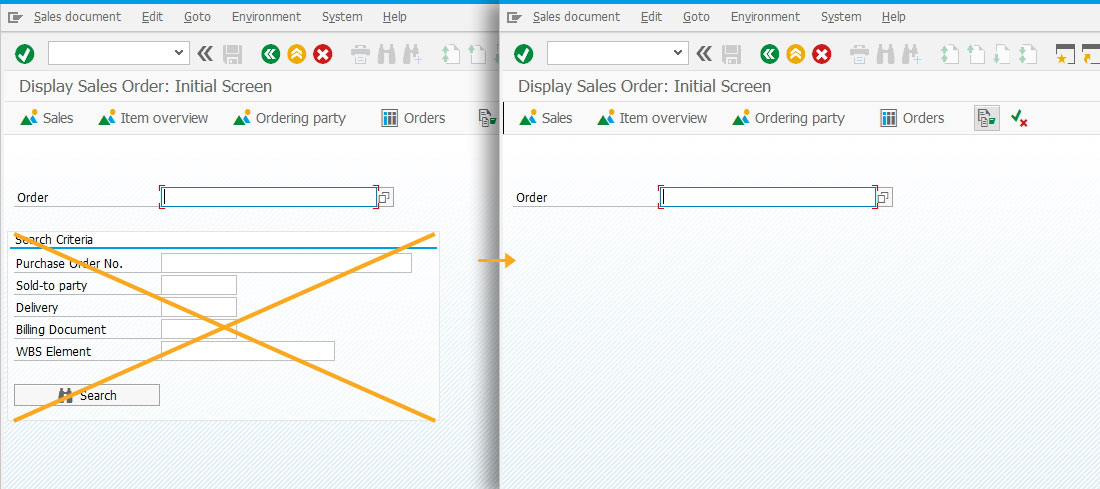This screenshot has height=489, width=1100.
Task: Click Ordering party button in left window
Action: point(290,119)
